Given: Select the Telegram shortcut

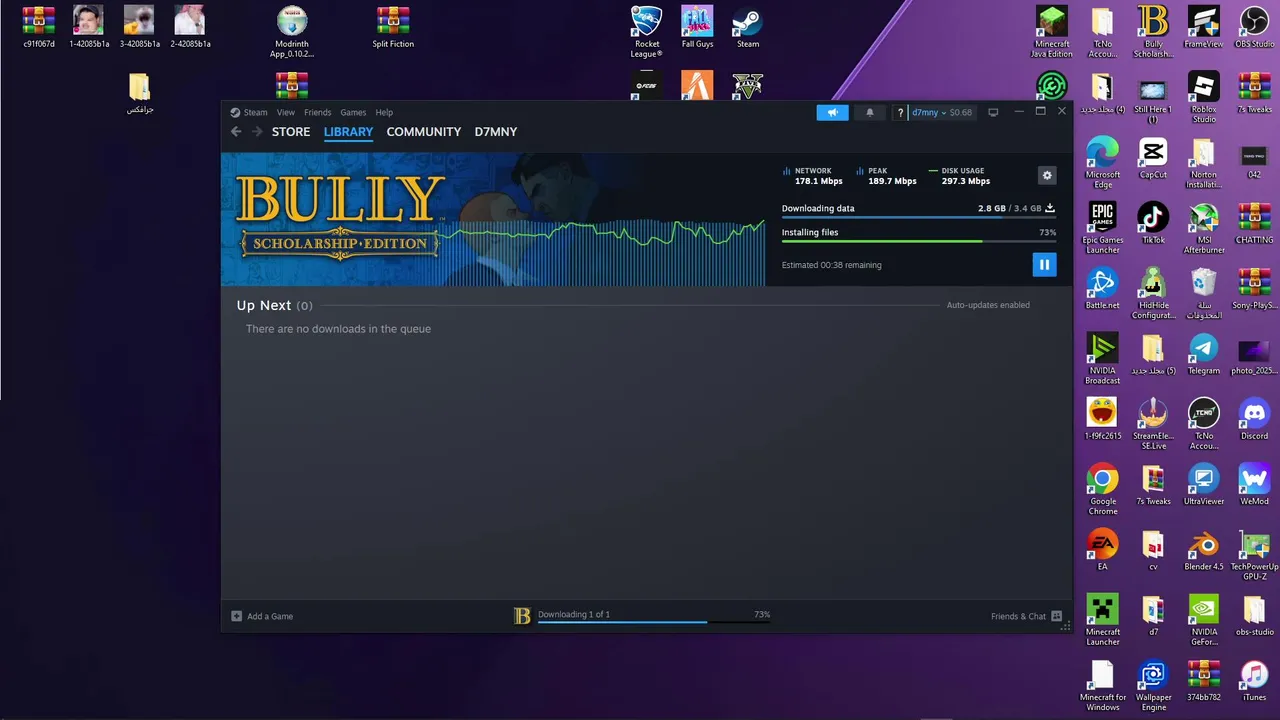Looking at the screenshot, I should (x=1203, y=354).
